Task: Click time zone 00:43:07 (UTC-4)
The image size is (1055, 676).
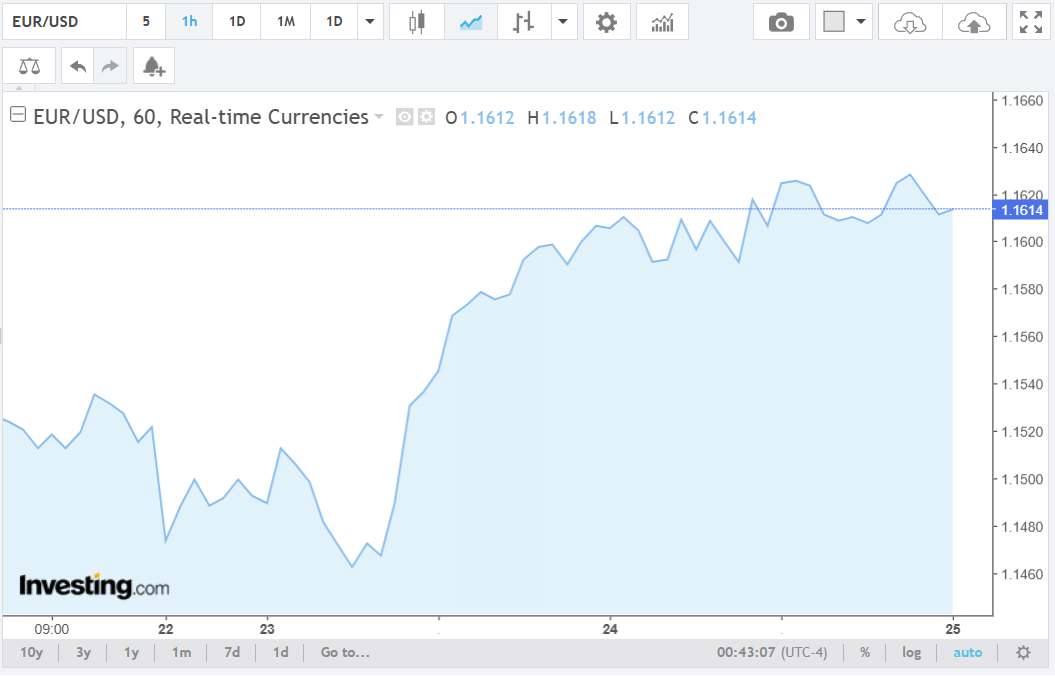Action: 772,652
